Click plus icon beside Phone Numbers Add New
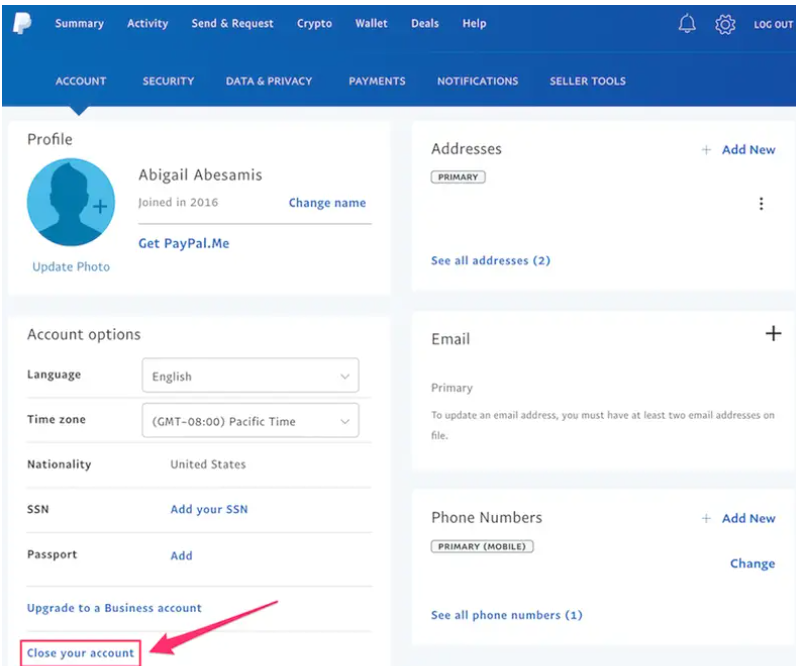 point(706,518)
